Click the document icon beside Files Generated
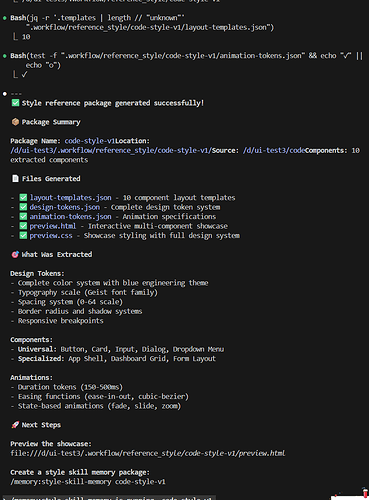Image resolution: width=369 pixels, height=500 pixels. [15, 179]
